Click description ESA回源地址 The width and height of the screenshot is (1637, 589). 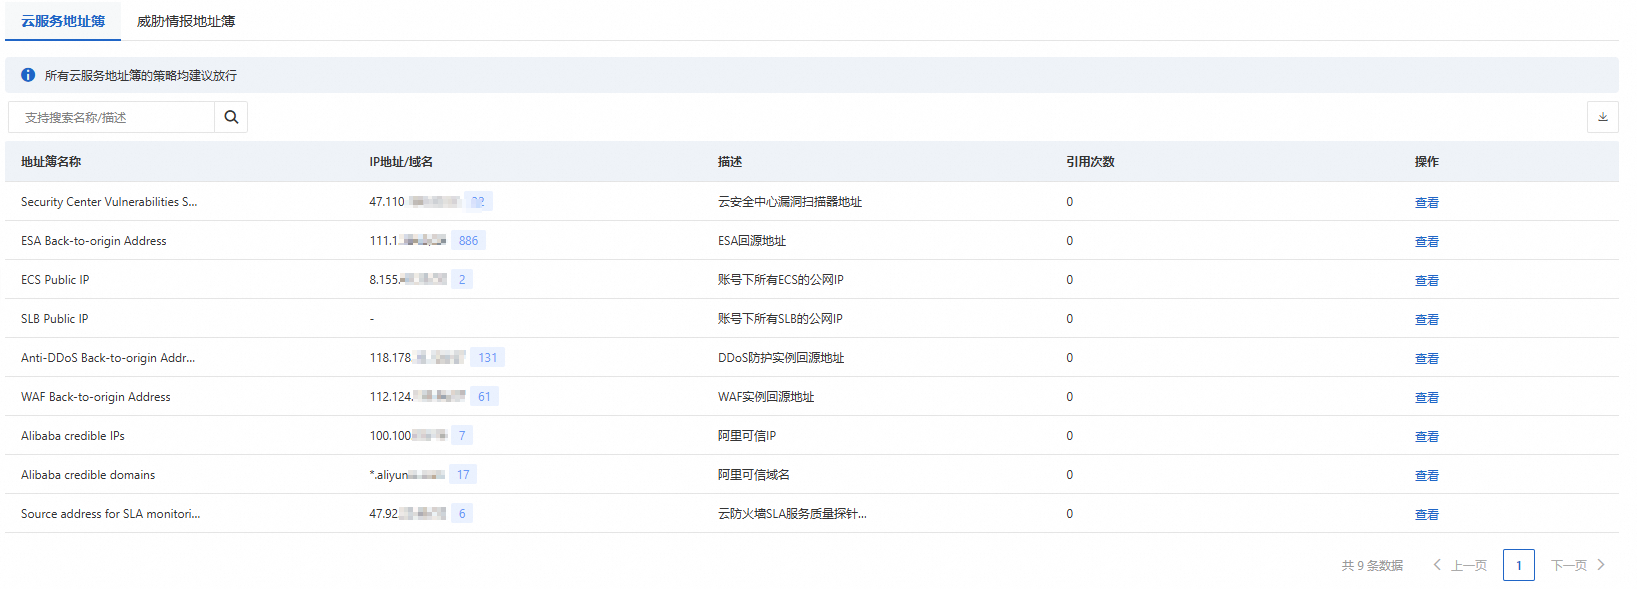pos(752,240)
